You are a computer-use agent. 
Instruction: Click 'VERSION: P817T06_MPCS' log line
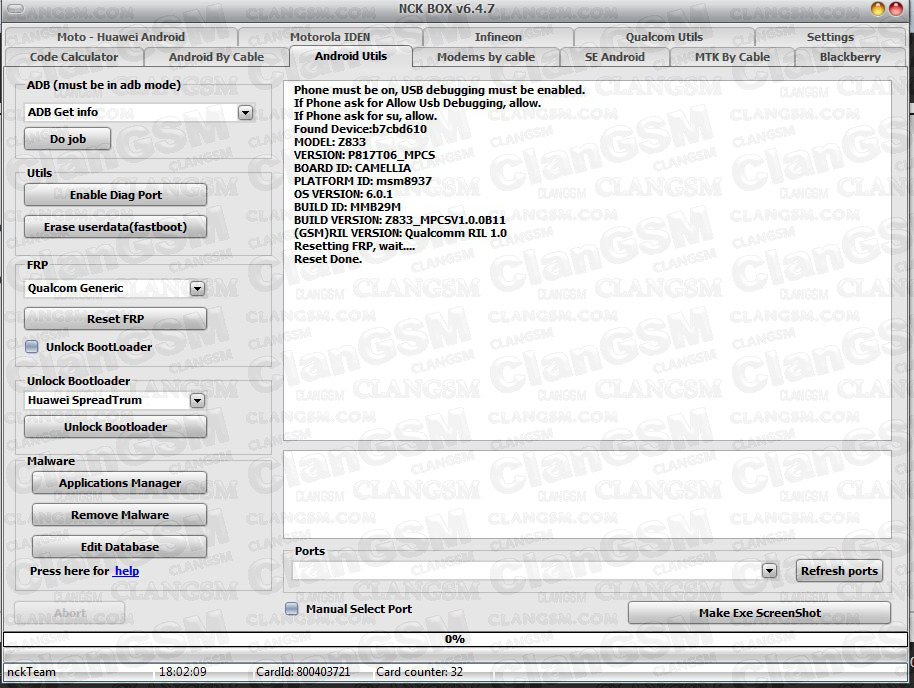(x=364, y=155)
